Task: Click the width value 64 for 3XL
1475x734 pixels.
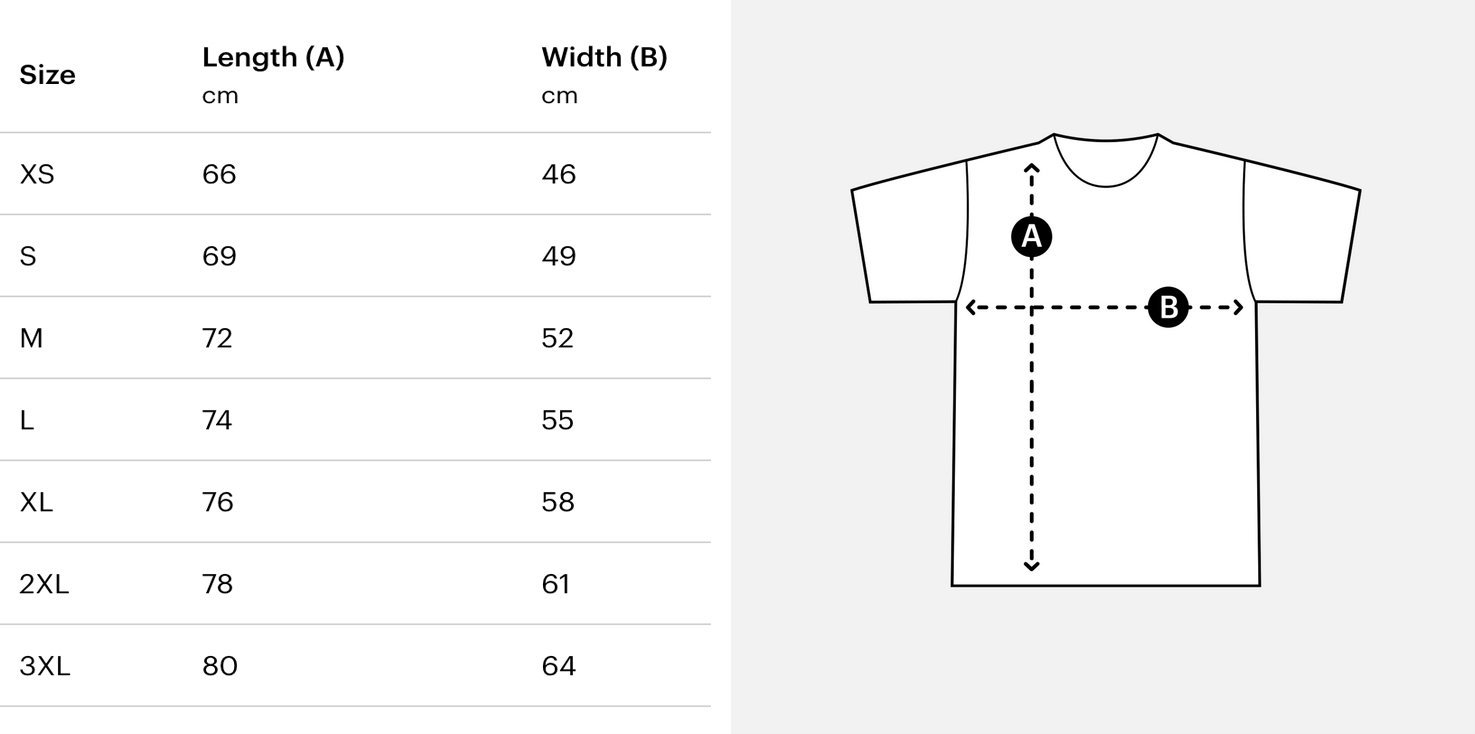Action: click(559, 666)
